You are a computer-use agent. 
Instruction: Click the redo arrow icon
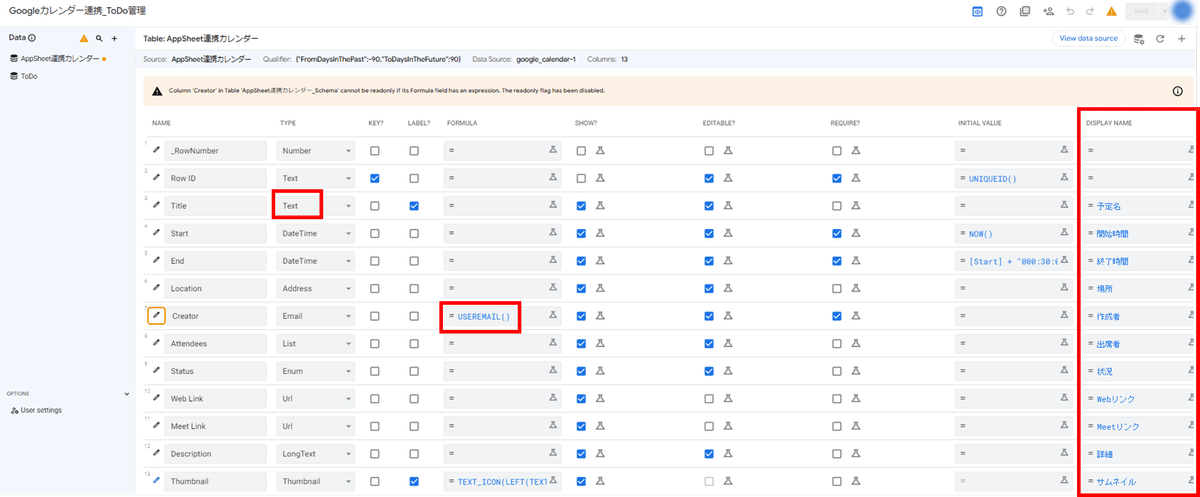click(x=1091, y=11)
